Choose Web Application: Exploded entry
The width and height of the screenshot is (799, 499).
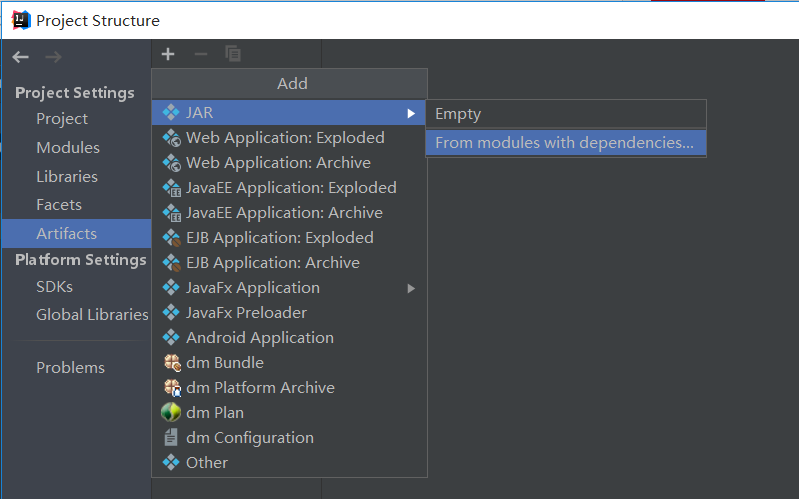288,138
